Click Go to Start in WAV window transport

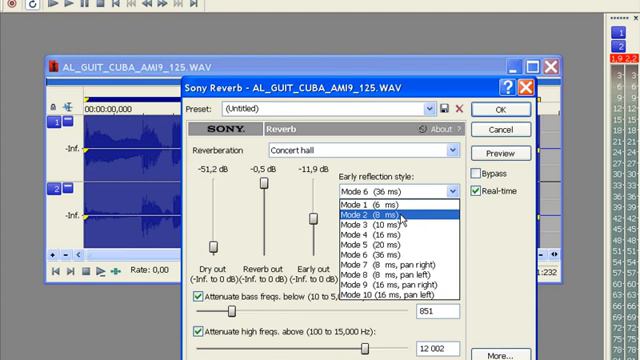56,271
